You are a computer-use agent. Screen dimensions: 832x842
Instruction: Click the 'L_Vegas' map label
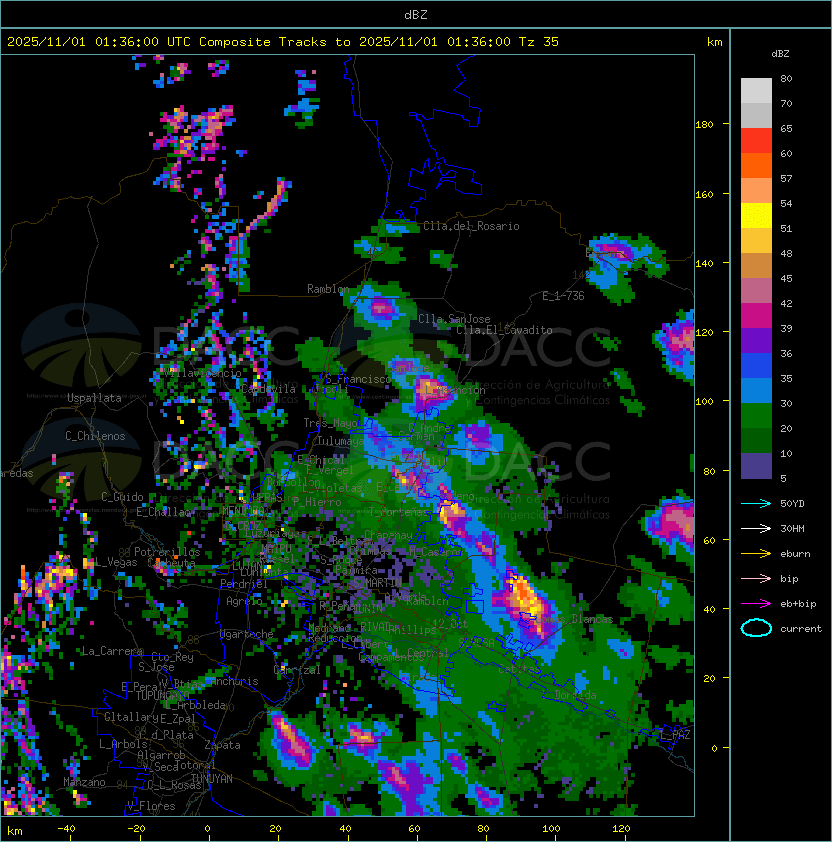[116, 562]
